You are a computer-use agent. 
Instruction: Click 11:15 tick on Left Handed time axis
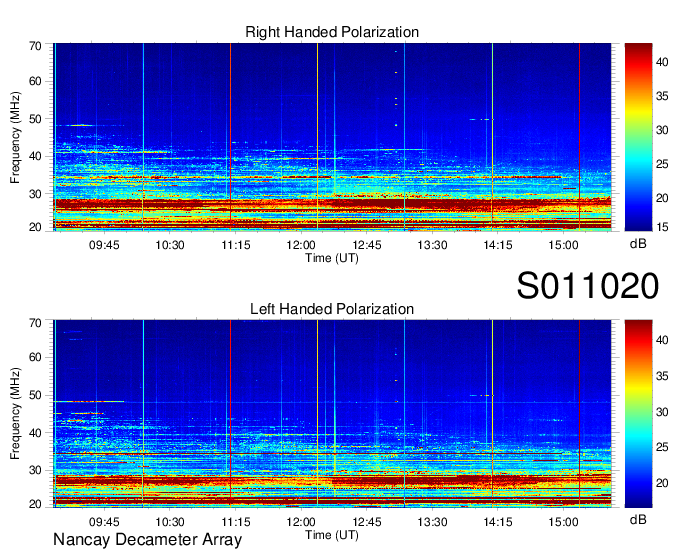235,522
